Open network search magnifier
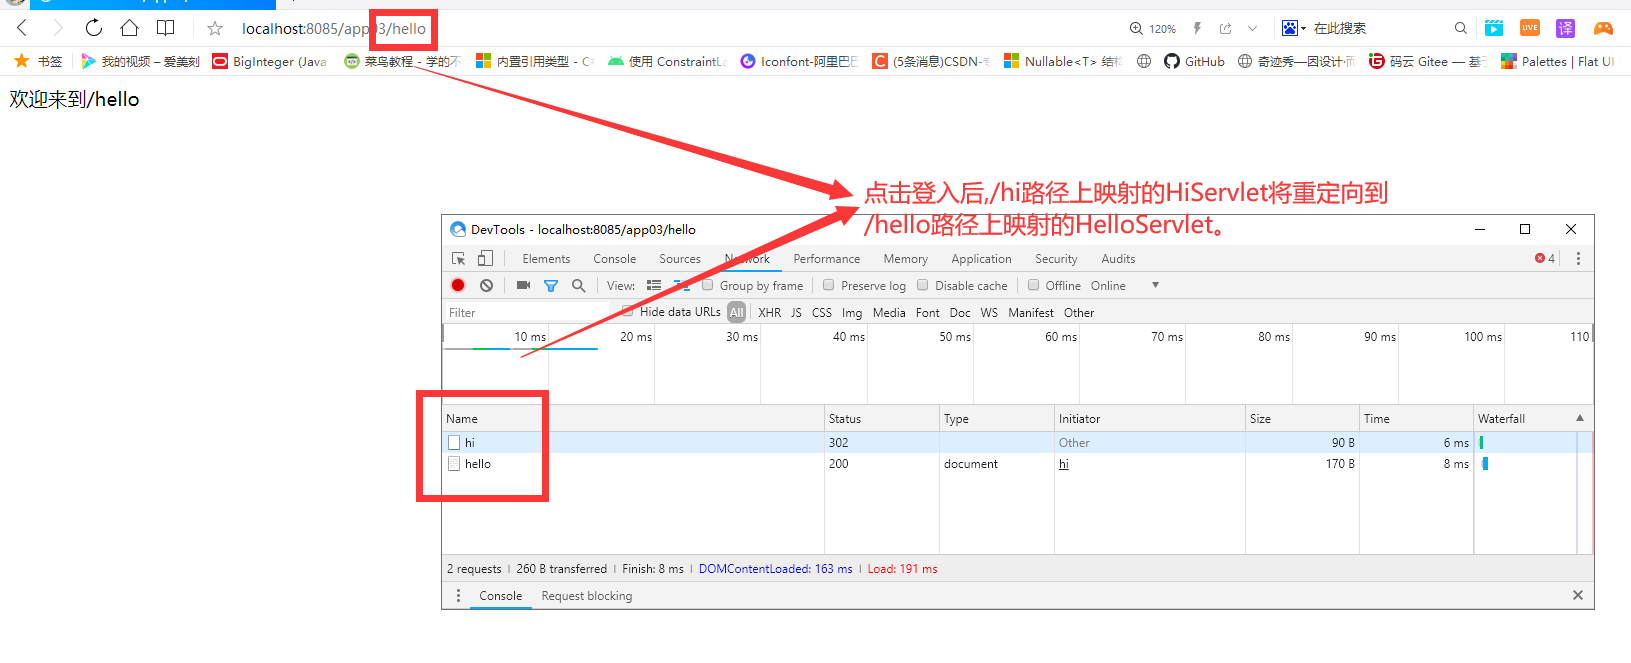 coord(578,285)
